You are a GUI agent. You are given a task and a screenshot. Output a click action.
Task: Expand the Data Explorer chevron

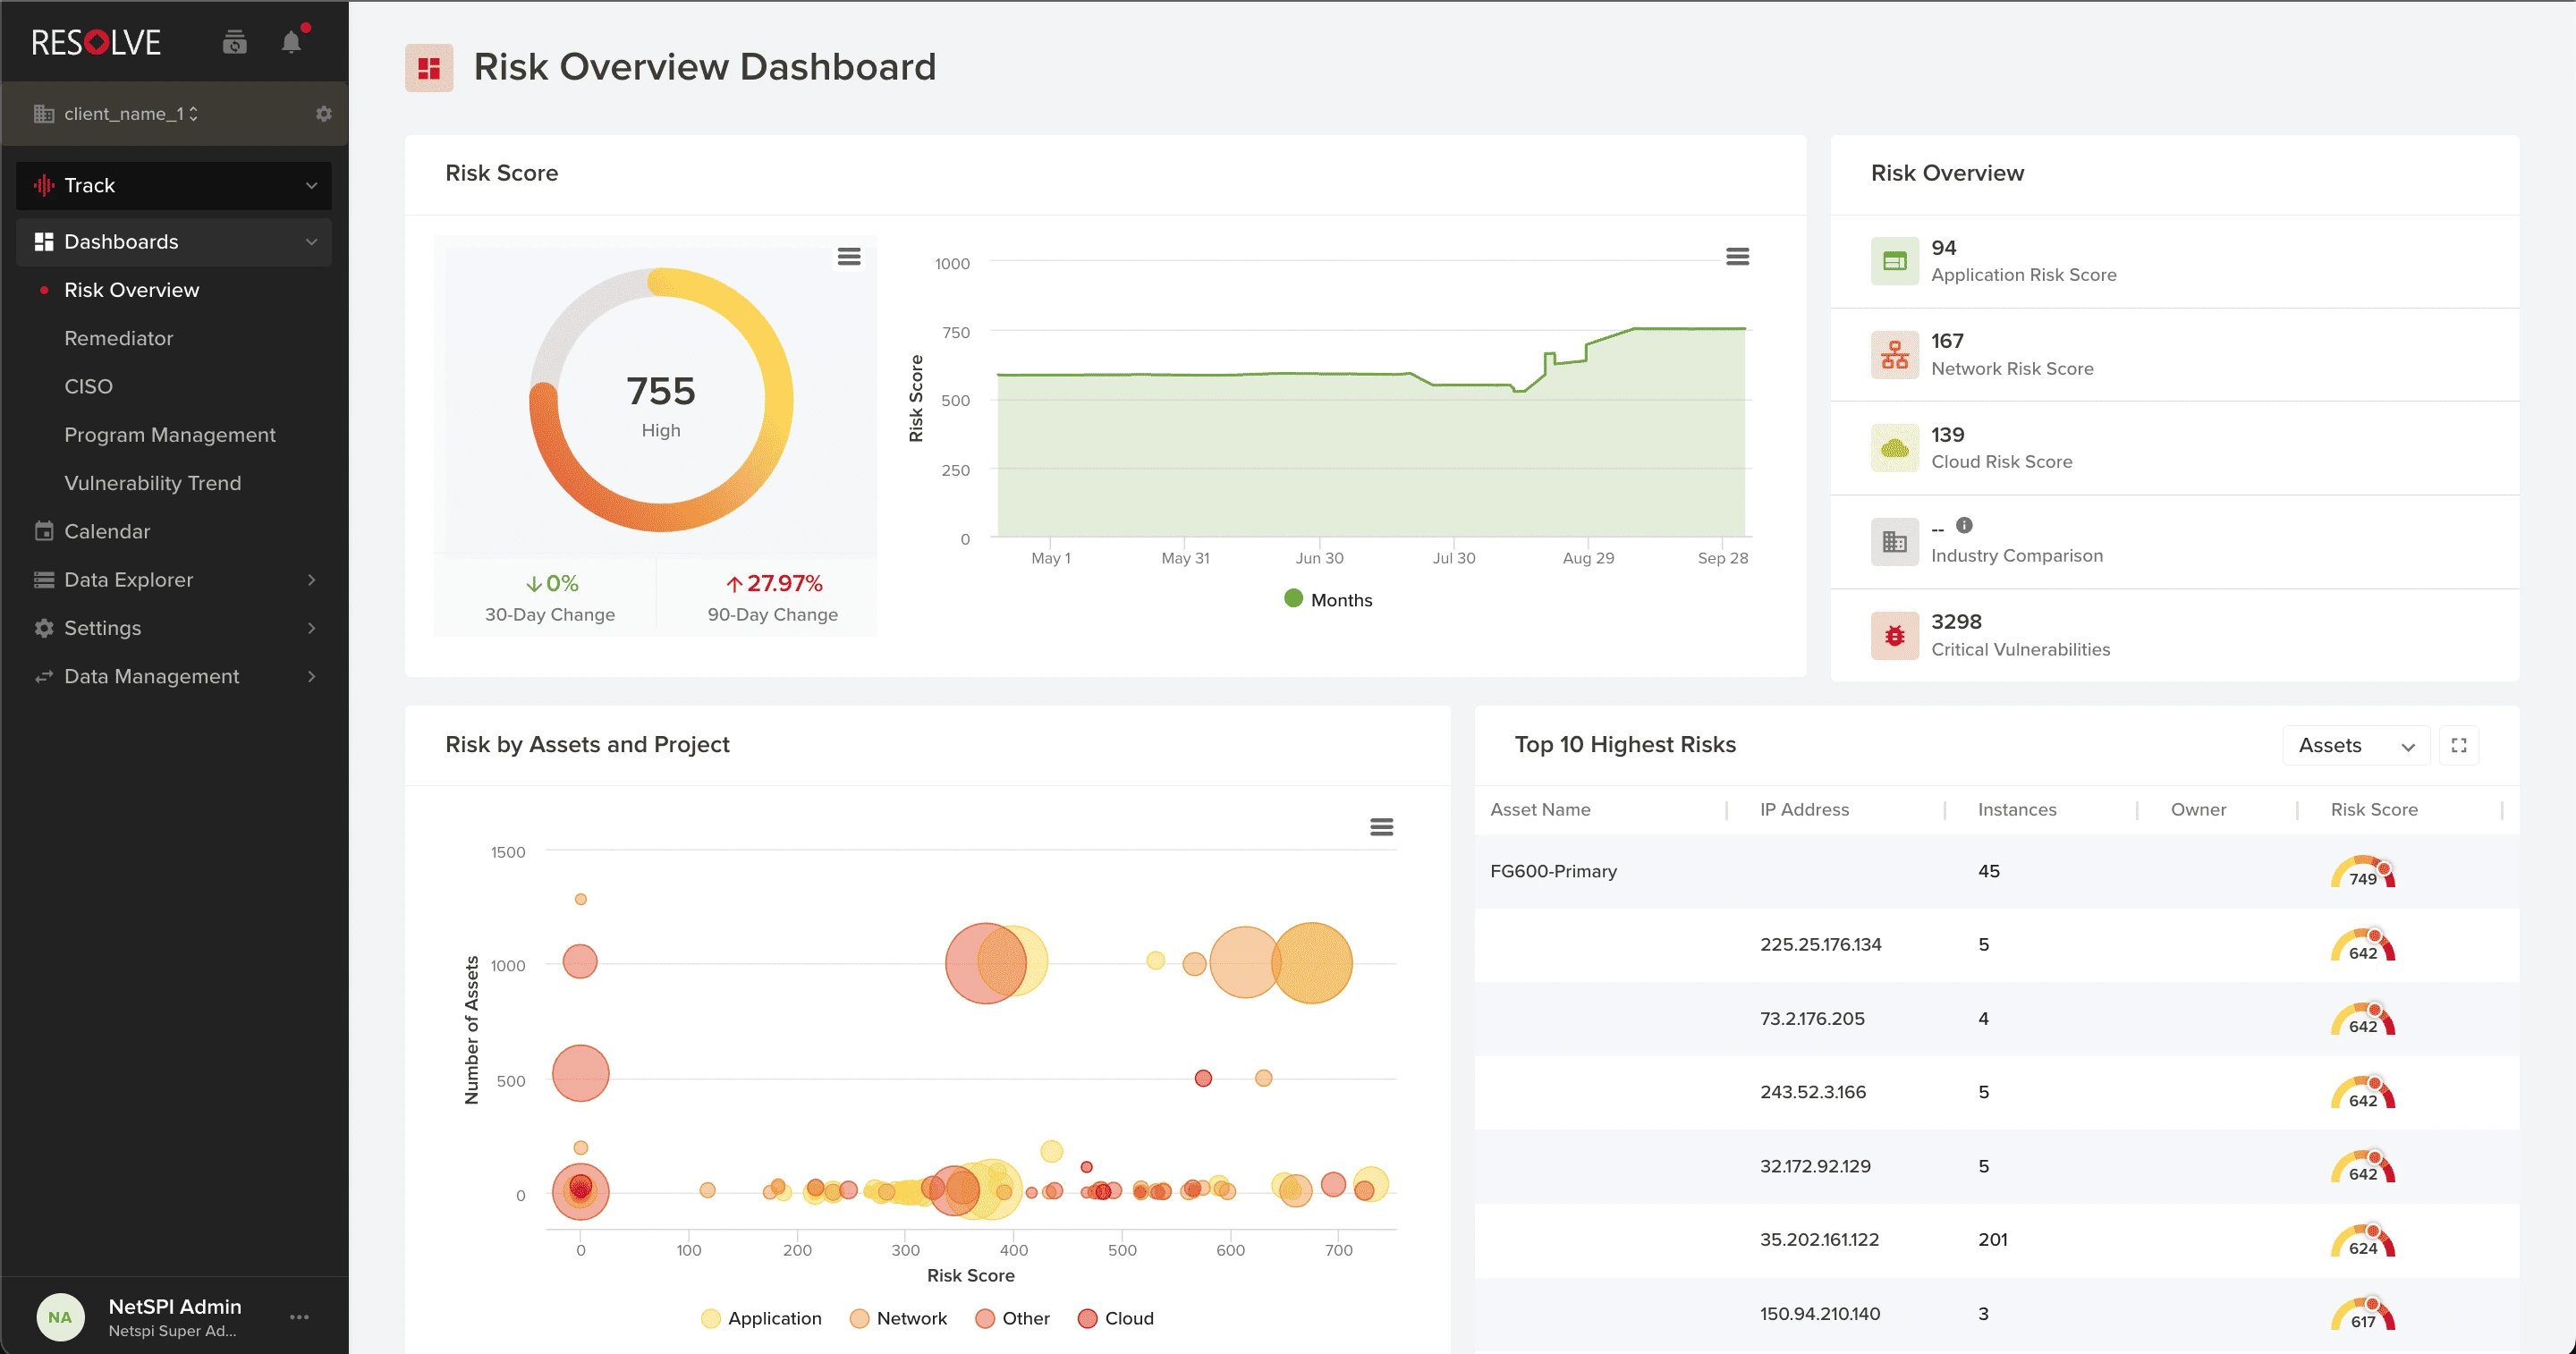[x=311, y=580]
